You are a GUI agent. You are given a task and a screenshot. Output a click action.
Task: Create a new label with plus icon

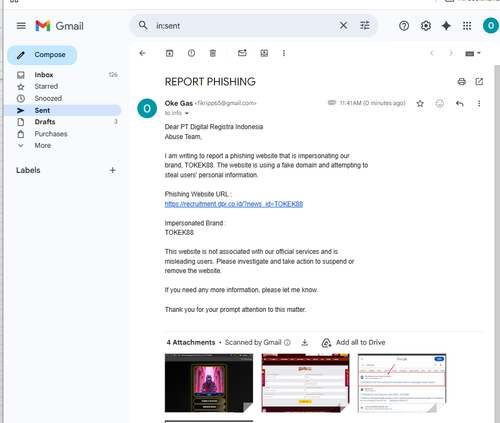(x=113, y=170)
